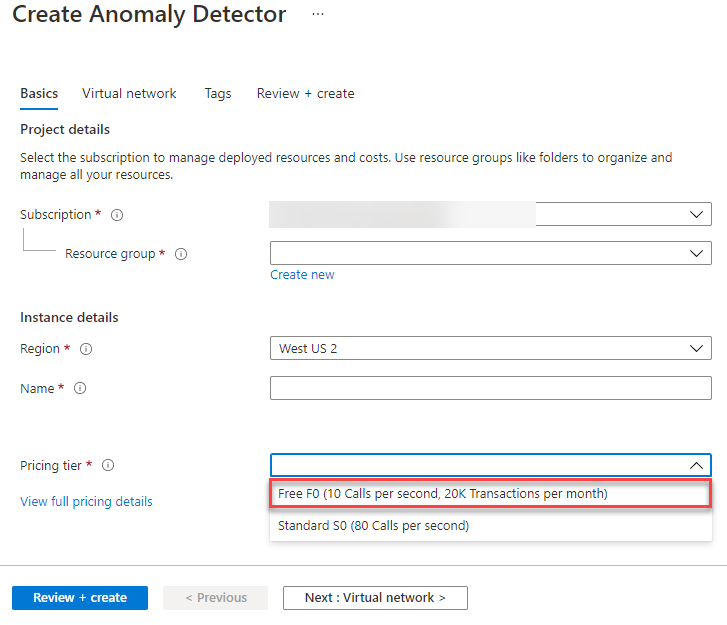Open the ellipsis menu beside Create Anomaly Detector
Screen dimensions: 727x625
click(x=318, y=14)
